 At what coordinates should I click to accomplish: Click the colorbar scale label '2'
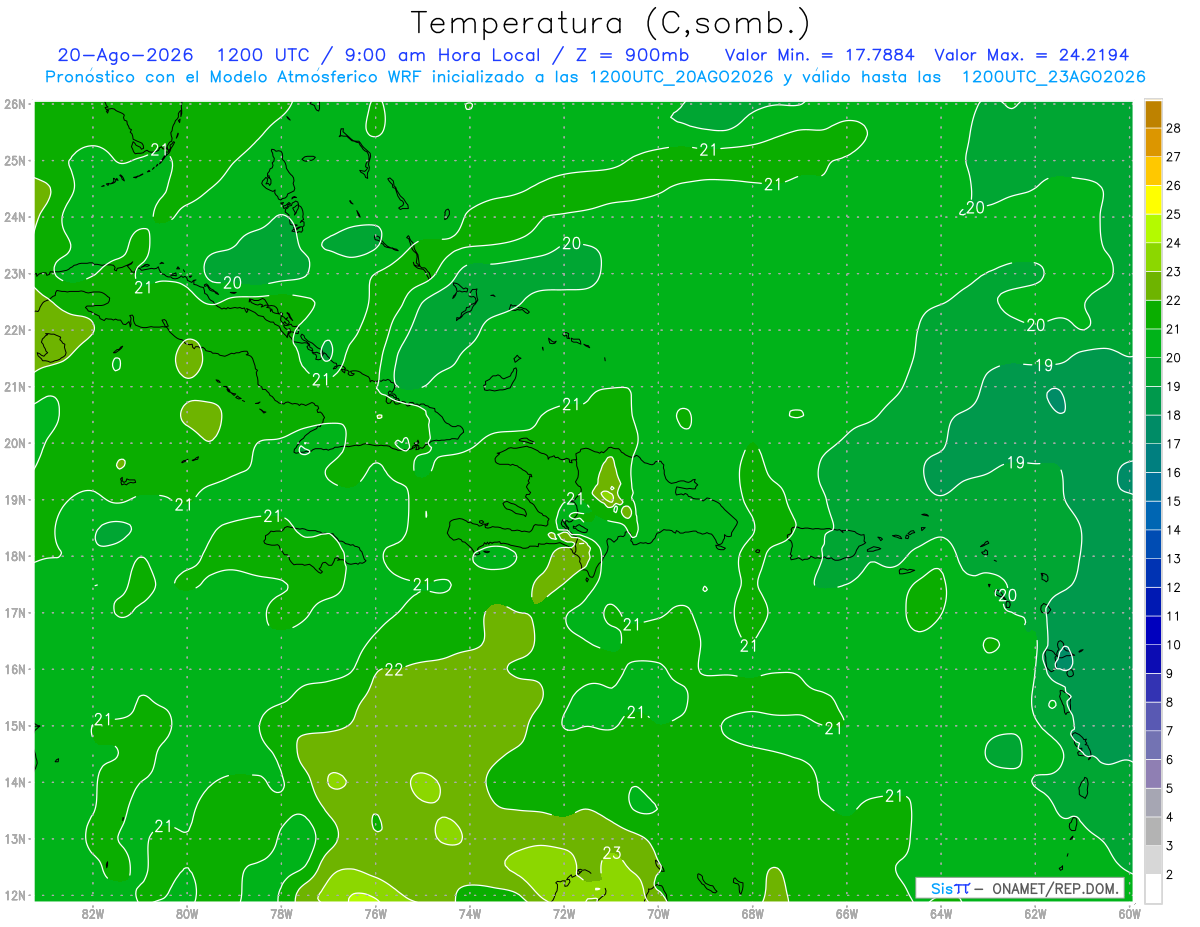[1170, 874]
